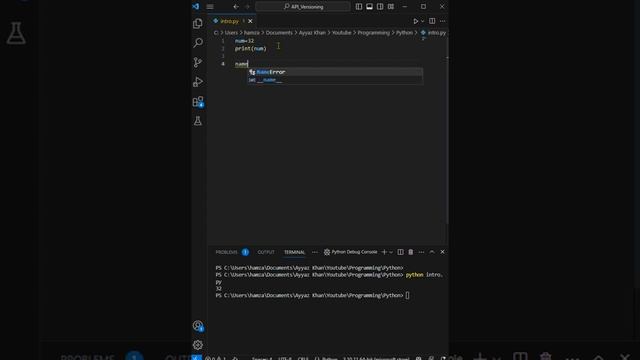Open Customize Layout icon in title bar

pos(391,7)
